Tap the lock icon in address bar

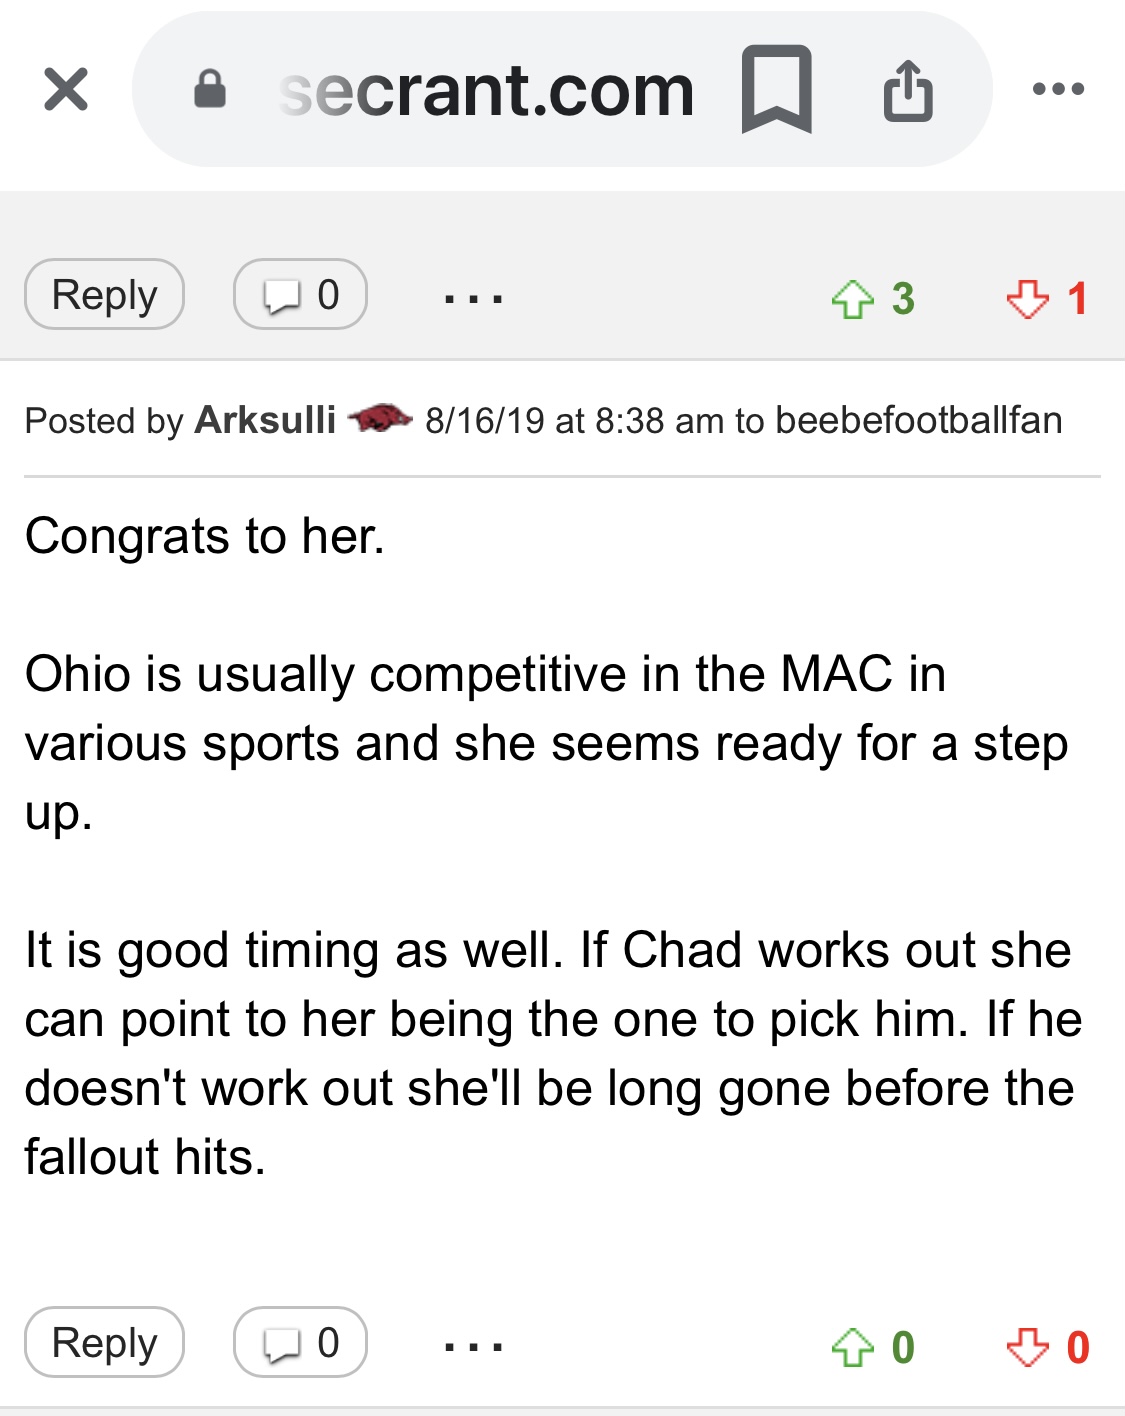209,89
